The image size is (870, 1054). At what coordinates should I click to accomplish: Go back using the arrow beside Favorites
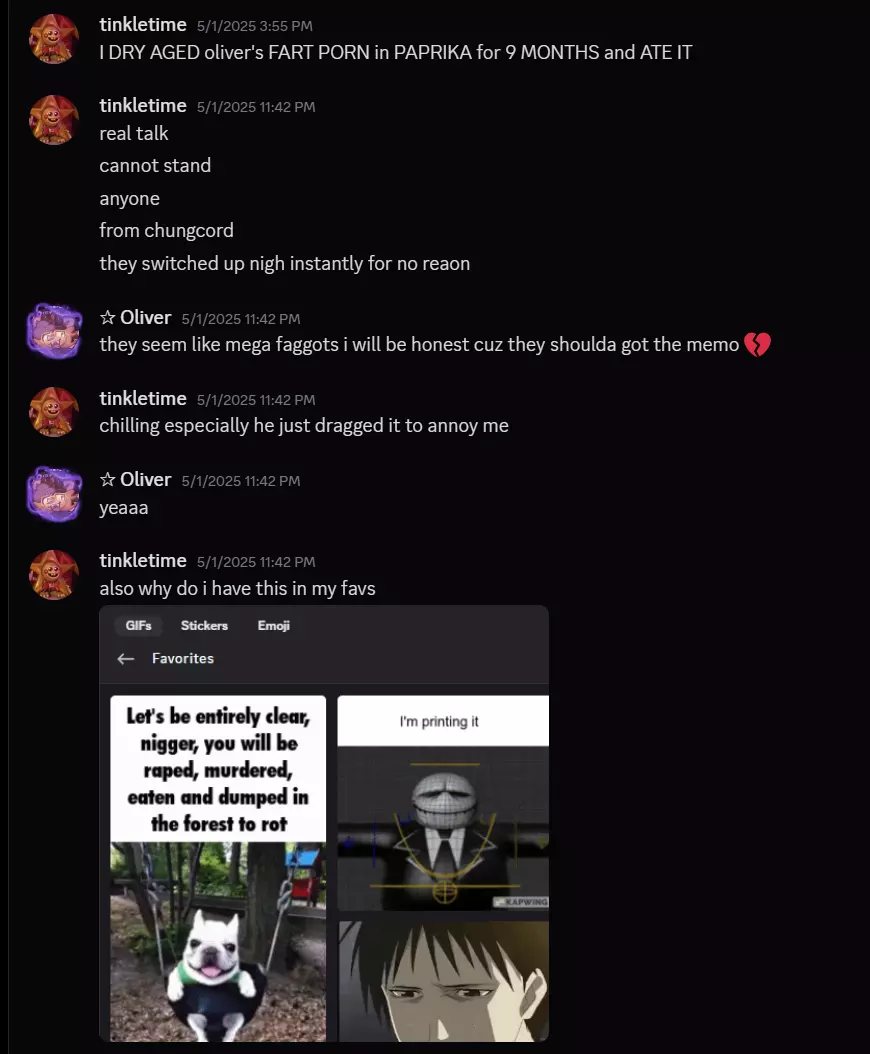point(126,659)
